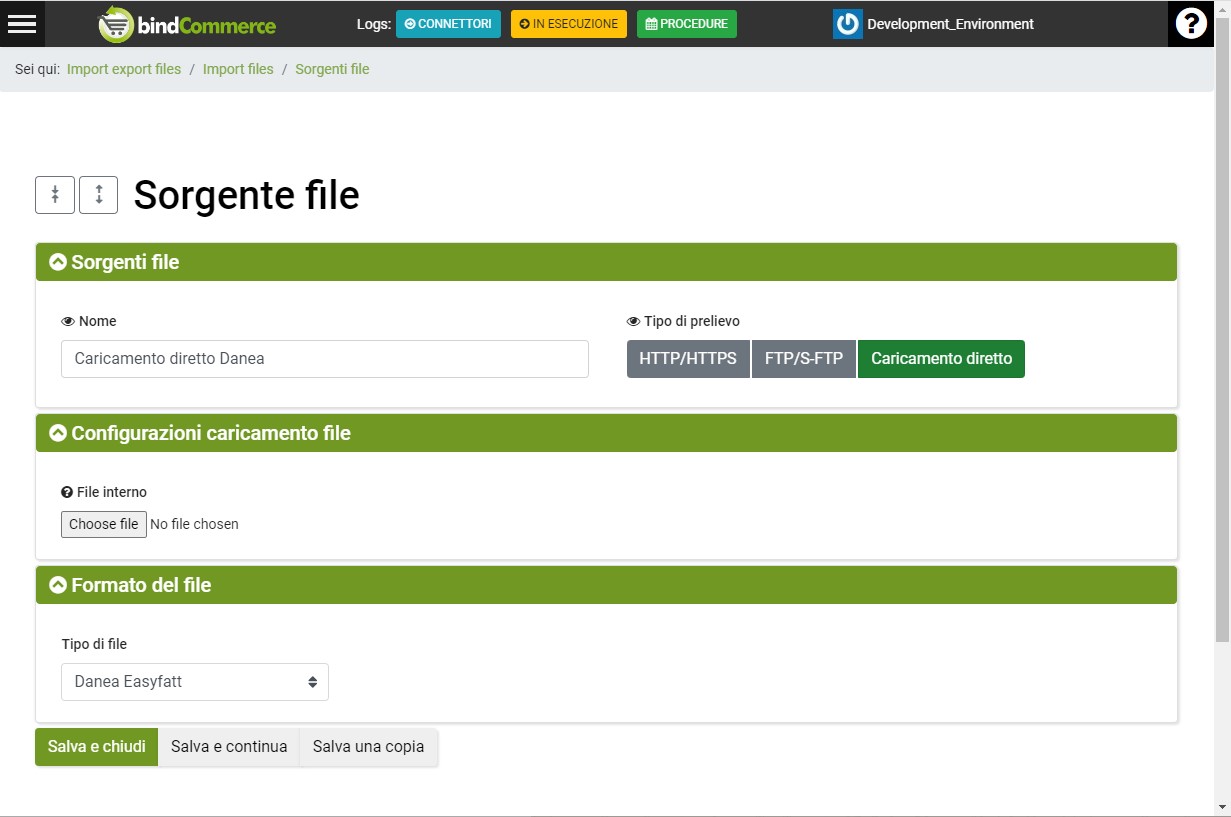Click Salva e chiudi button
This screenshot has width=1231, height=817.
tap(97, 747)
